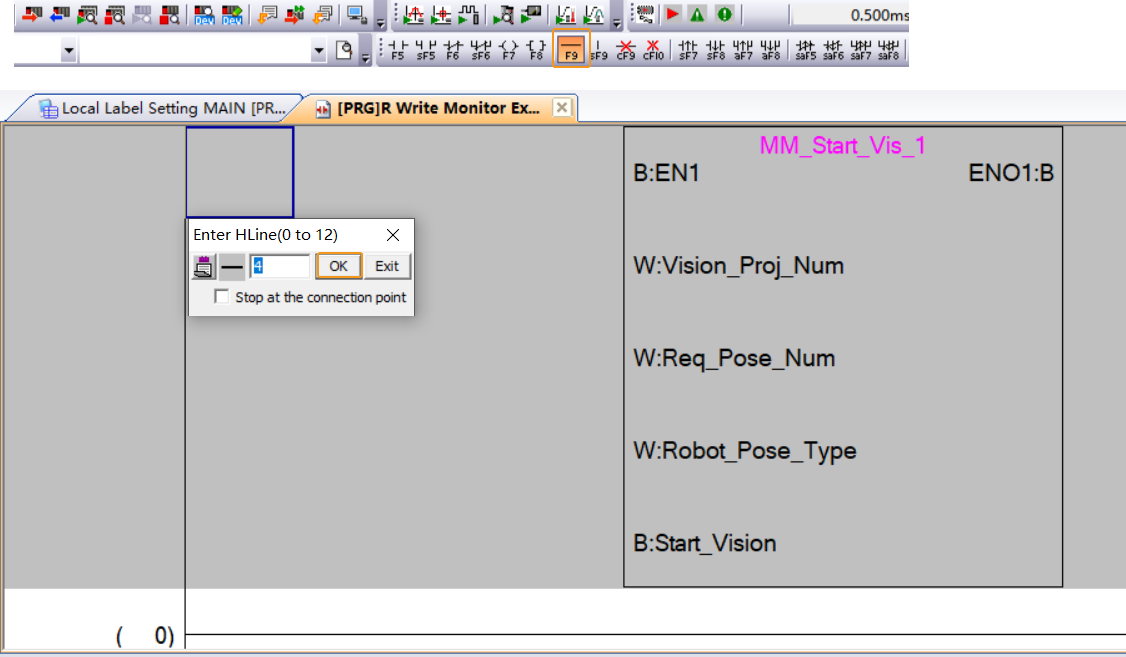
Task: Click the Write to PLC icon
Action: click(x=31, y=15)
